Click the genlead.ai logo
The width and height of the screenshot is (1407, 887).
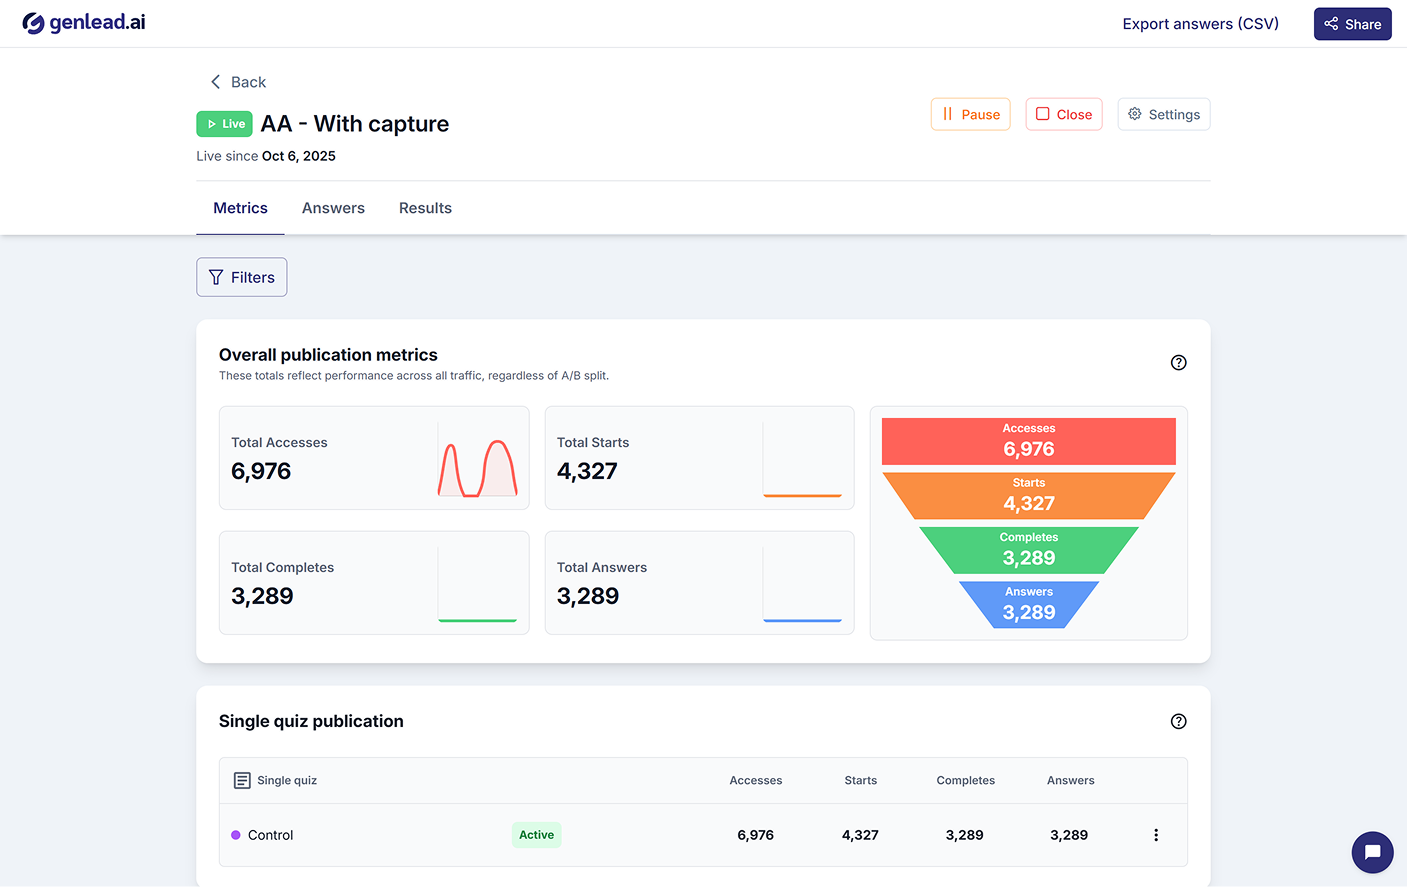(84, 21)
